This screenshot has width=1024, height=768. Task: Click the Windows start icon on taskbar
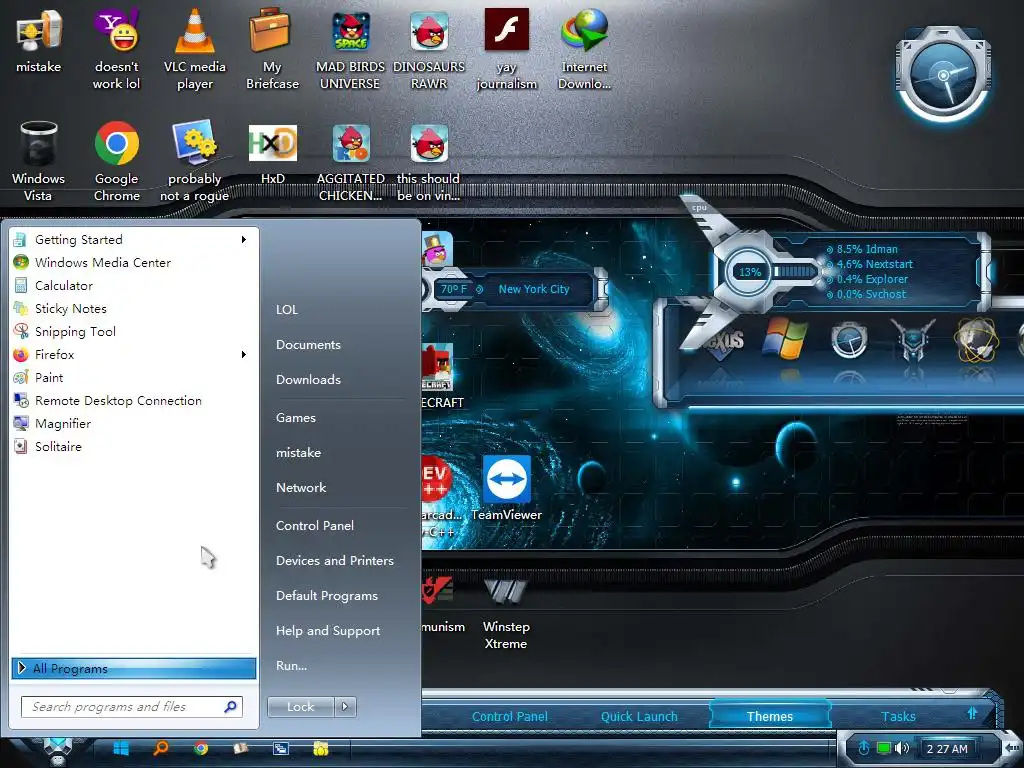pyautogui.click(x=121, y=748)
